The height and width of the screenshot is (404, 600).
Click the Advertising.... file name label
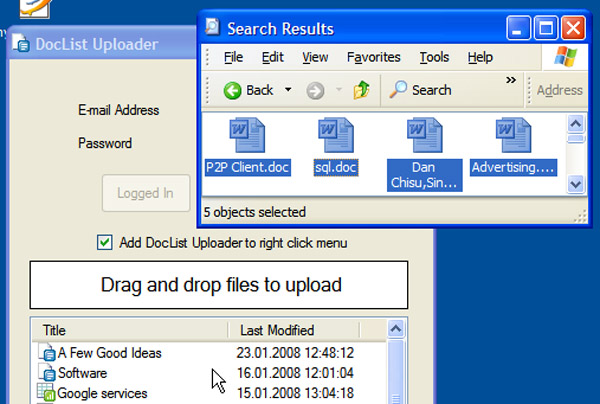click(x=513, y=168)
